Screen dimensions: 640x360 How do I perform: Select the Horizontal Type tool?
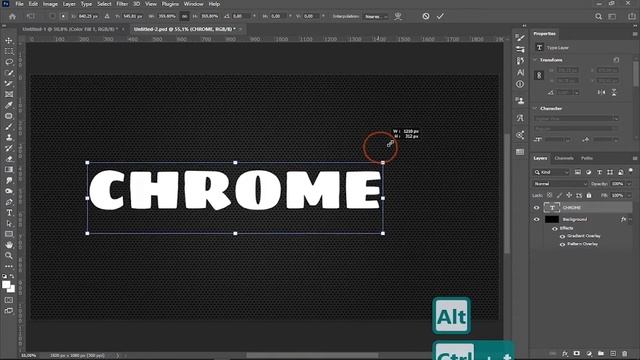tap(9, 213)
